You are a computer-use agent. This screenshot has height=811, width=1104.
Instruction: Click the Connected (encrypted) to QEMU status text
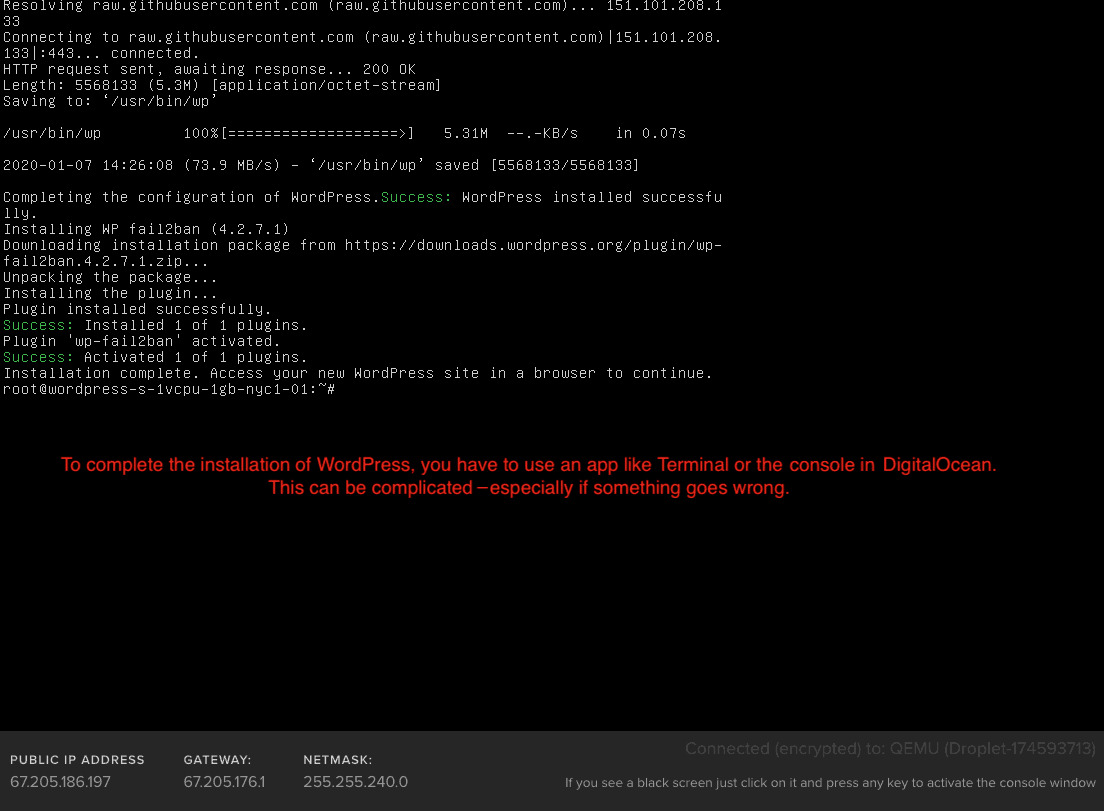pyautogui.click(x=890, y=748)
